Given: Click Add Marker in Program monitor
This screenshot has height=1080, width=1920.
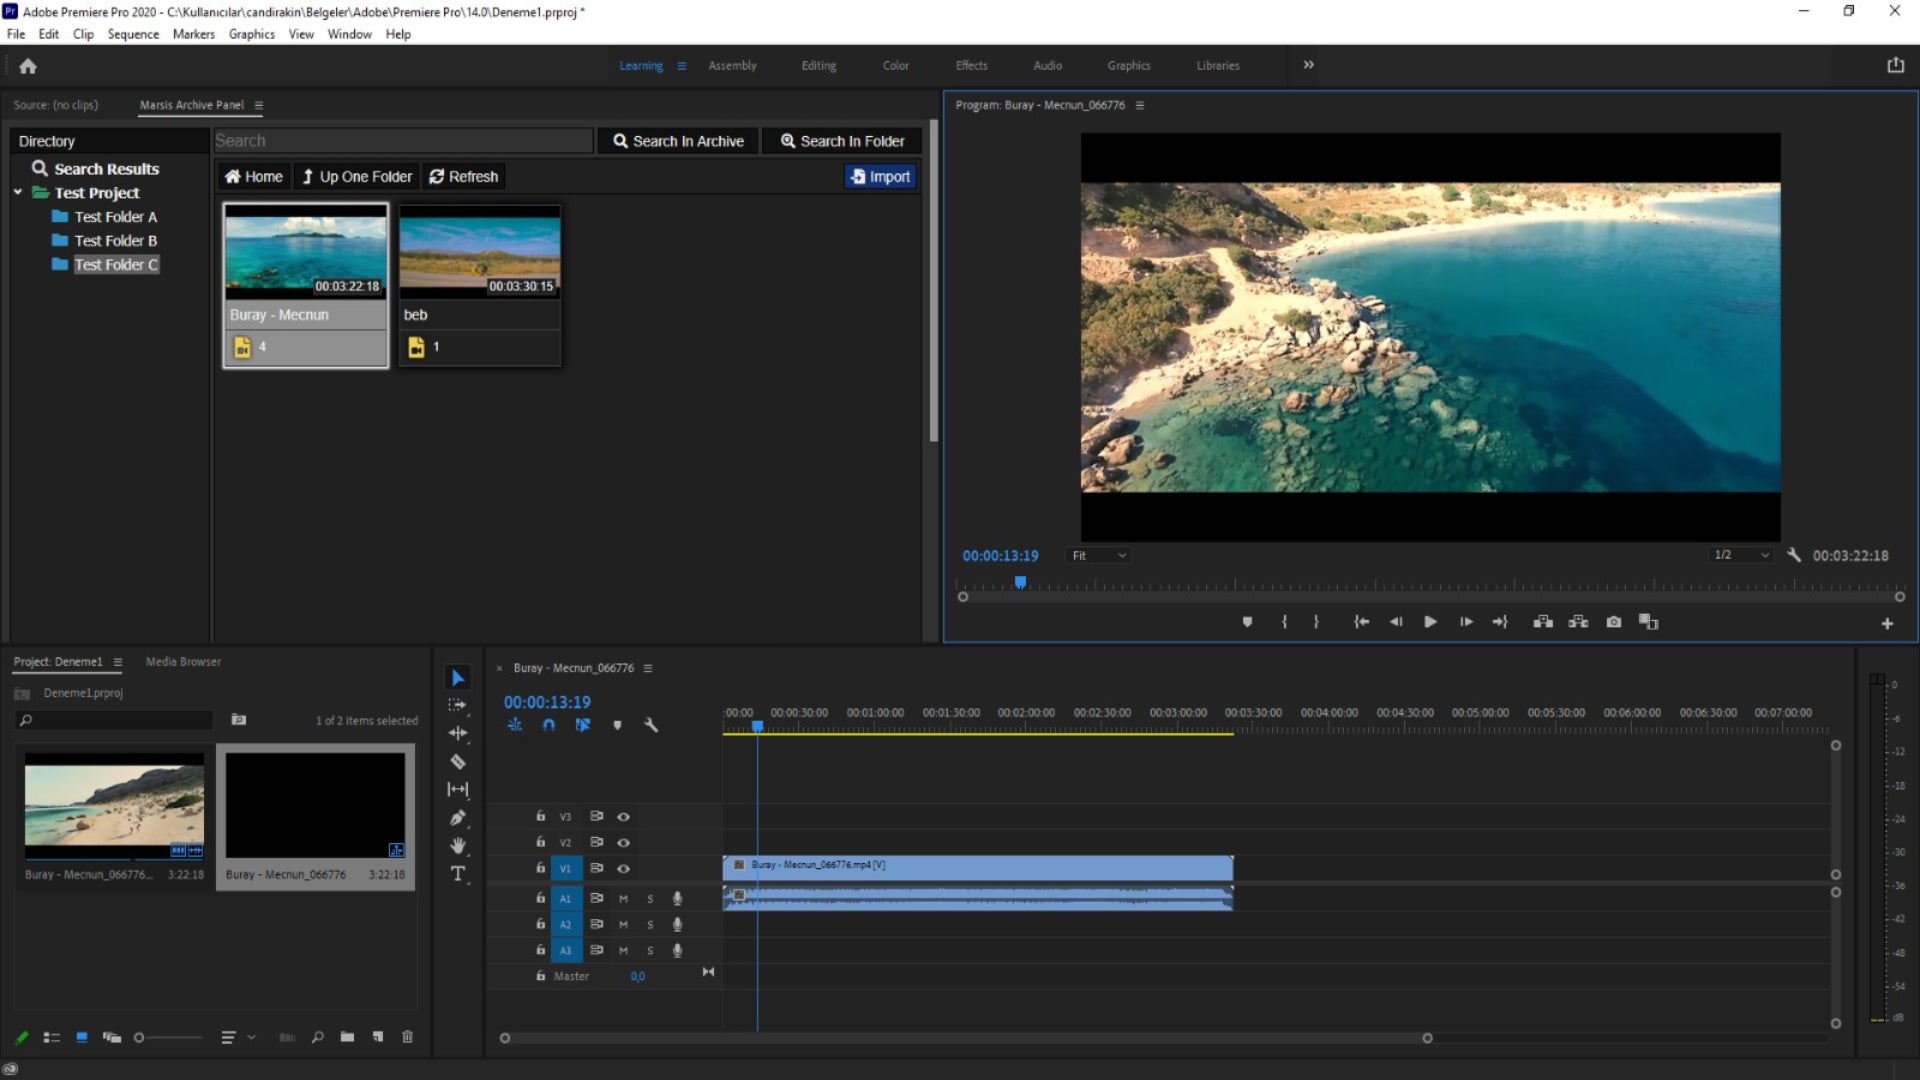Looking at the screenshot, I should click(1247, 622).
